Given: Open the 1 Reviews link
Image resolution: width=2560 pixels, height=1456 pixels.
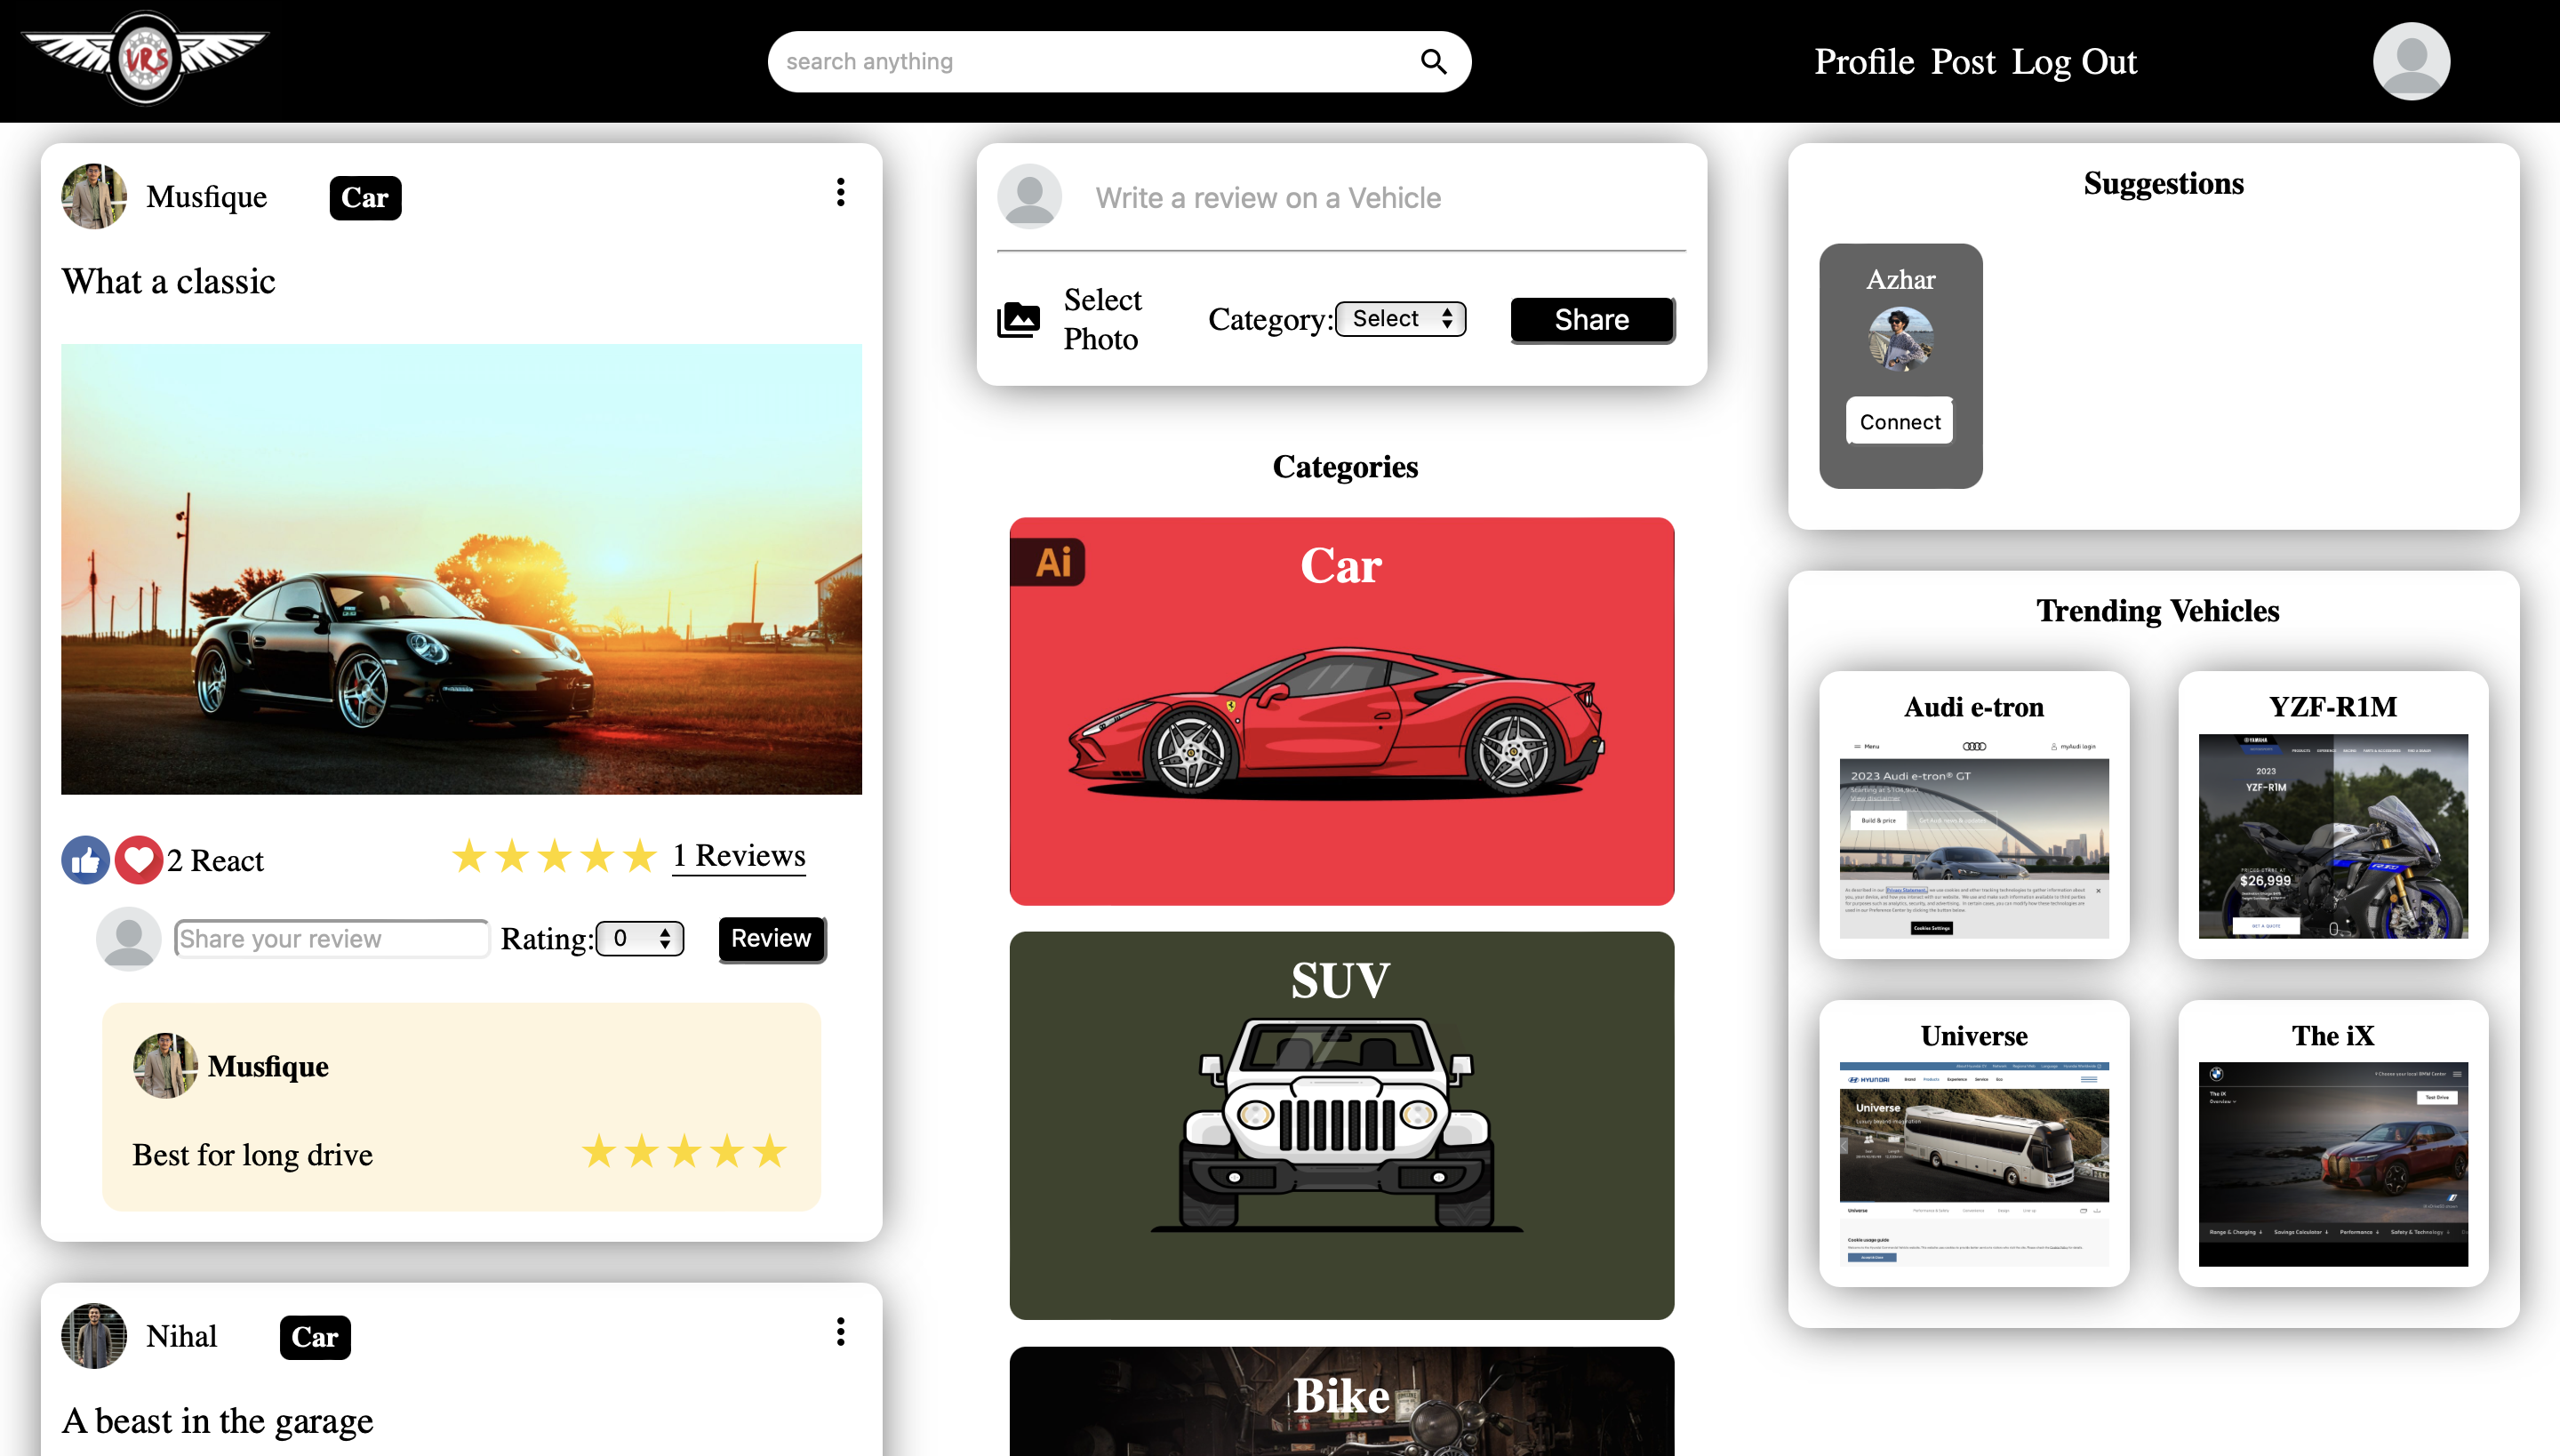Looking at the screenshot, I should pos(739,856).
